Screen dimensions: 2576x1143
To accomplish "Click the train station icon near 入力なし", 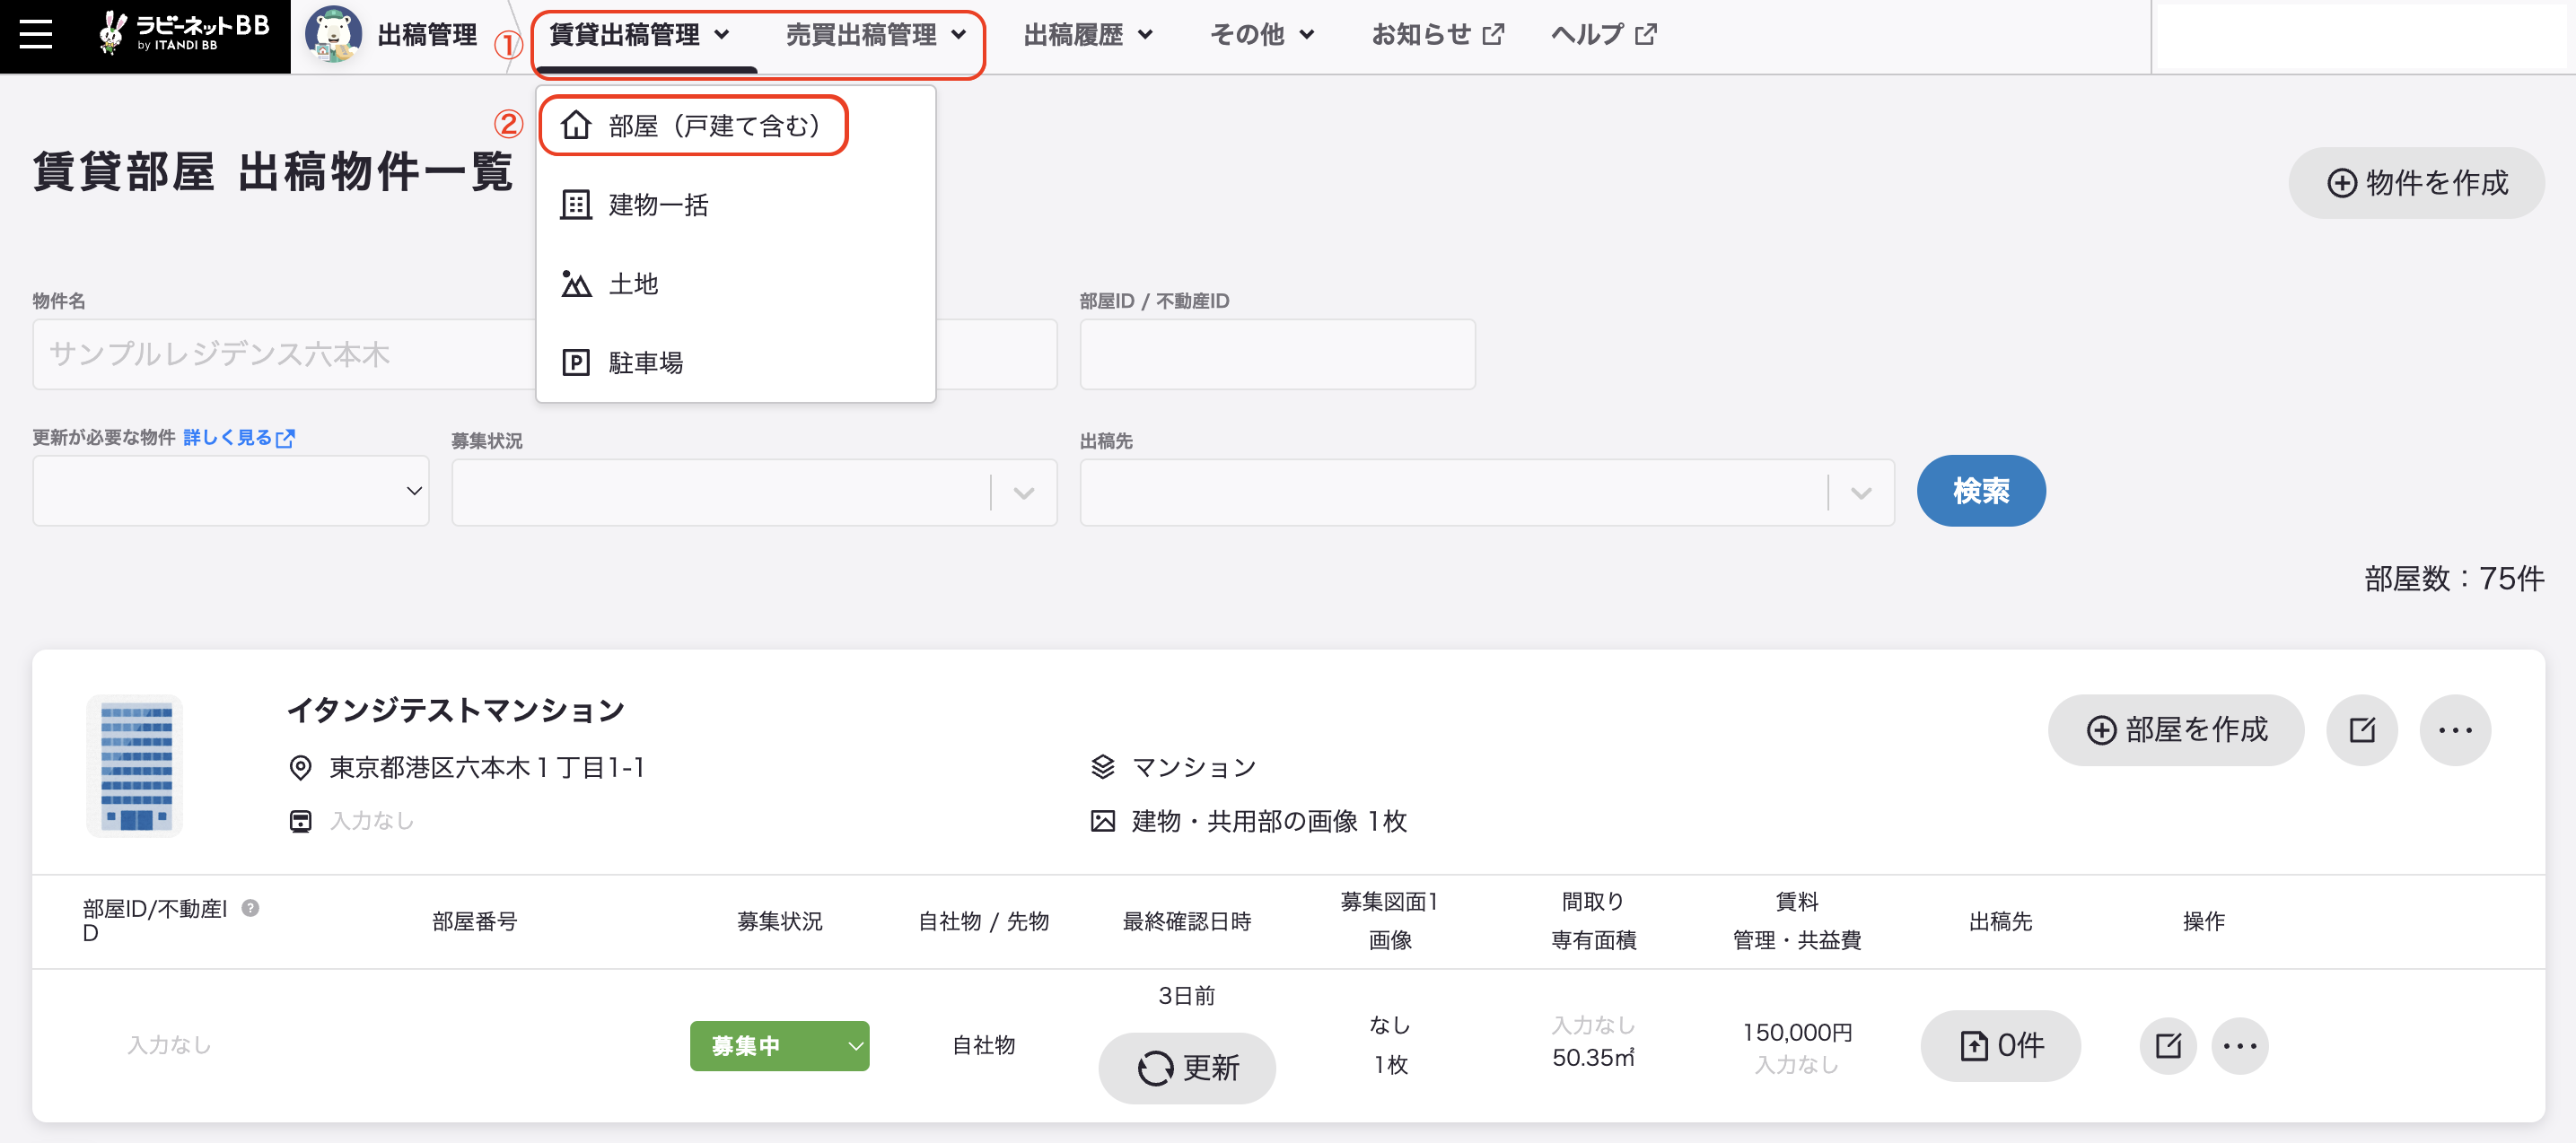I will [x=300, y=821].
